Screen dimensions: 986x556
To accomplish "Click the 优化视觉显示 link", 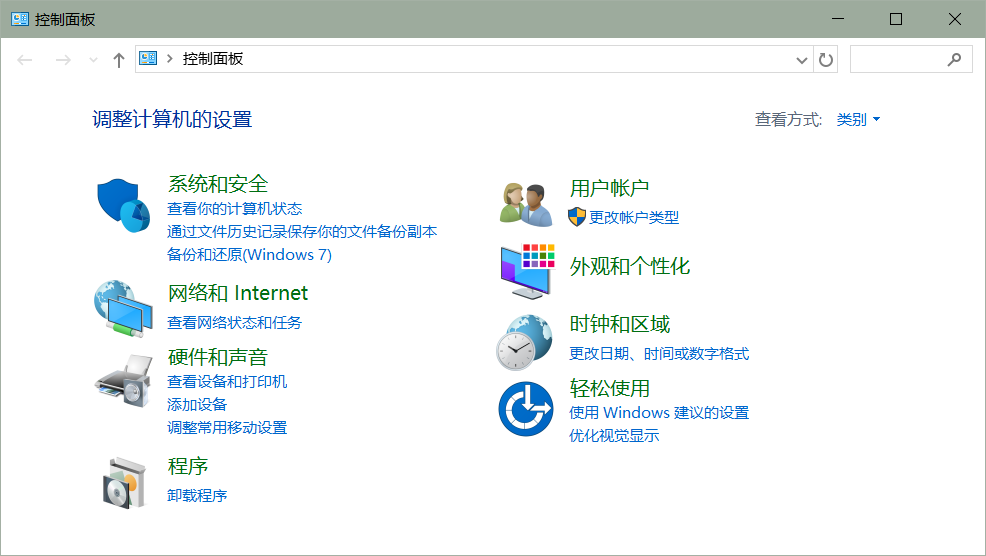I will tap(614, 435).
